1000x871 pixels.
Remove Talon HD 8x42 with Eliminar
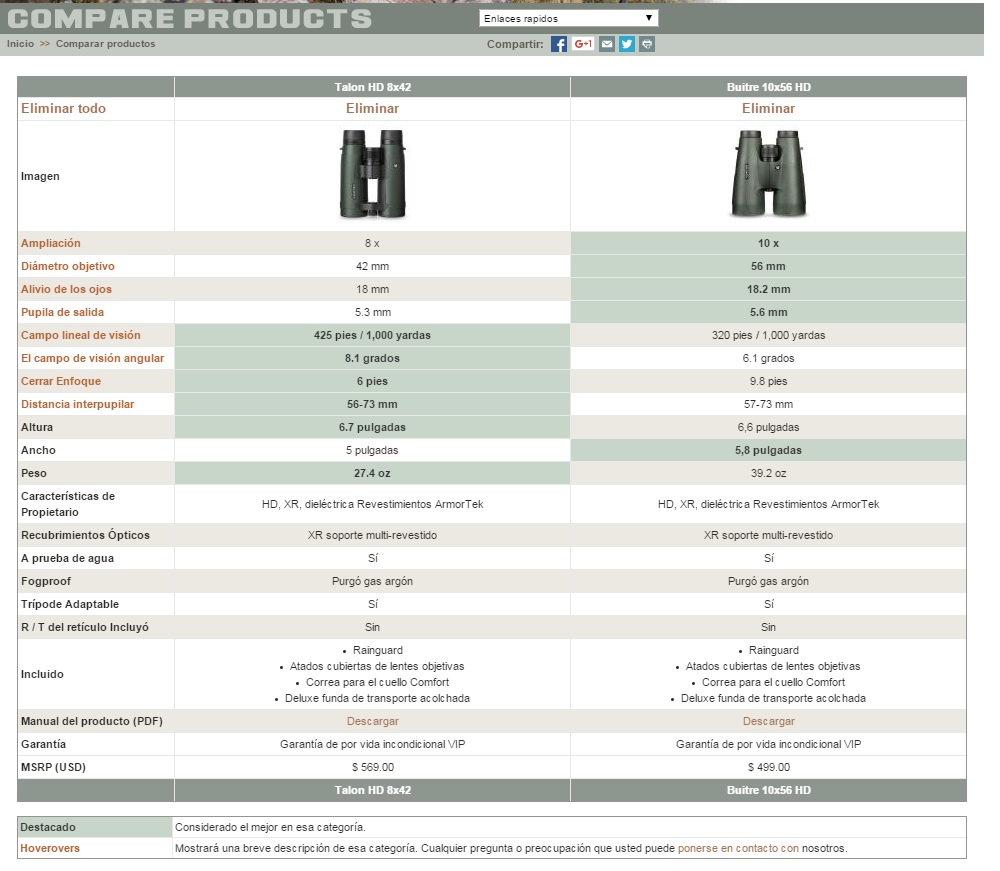coord(372,109)
